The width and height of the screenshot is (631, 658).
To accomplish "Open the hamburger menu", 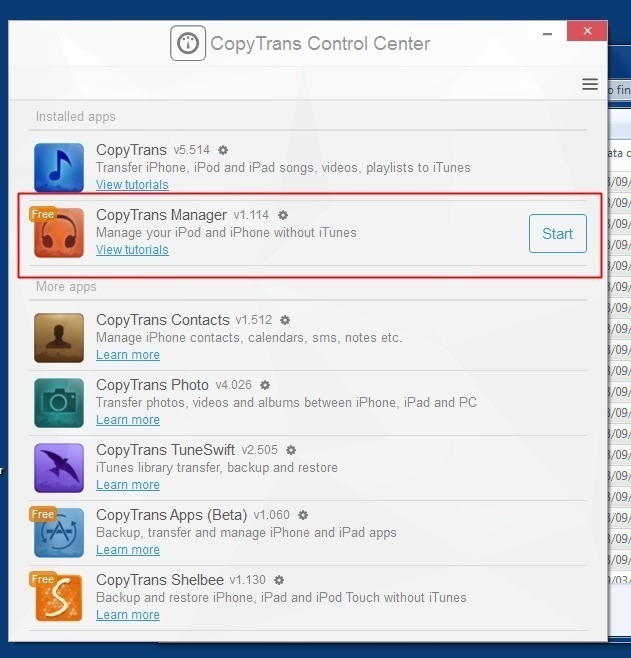I will tap(590, 84).
